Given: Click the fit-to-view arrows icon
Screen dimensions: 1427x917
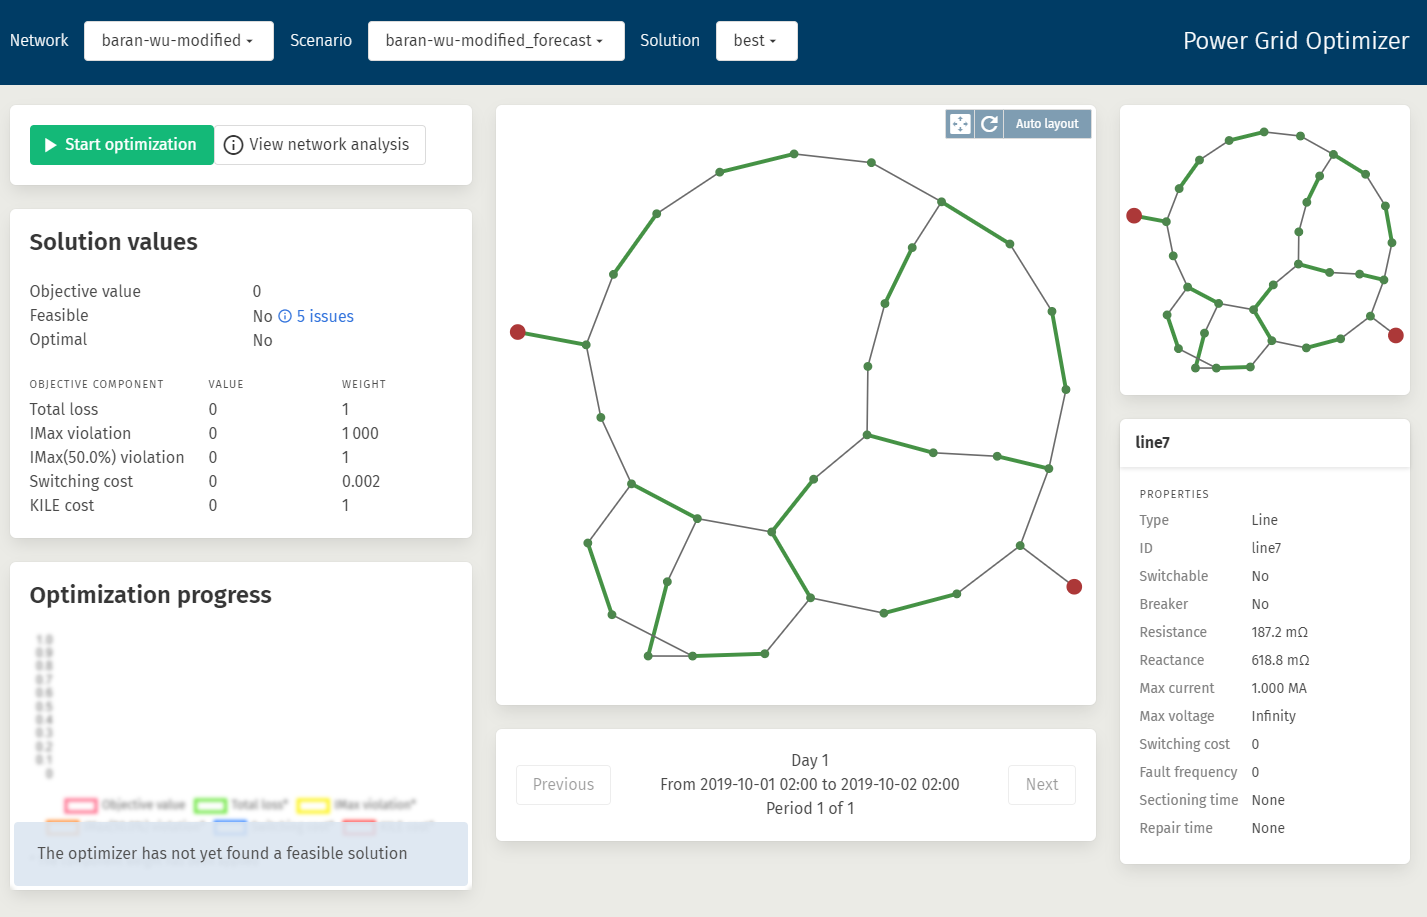Looking at the screenshot, I should 959,123.
